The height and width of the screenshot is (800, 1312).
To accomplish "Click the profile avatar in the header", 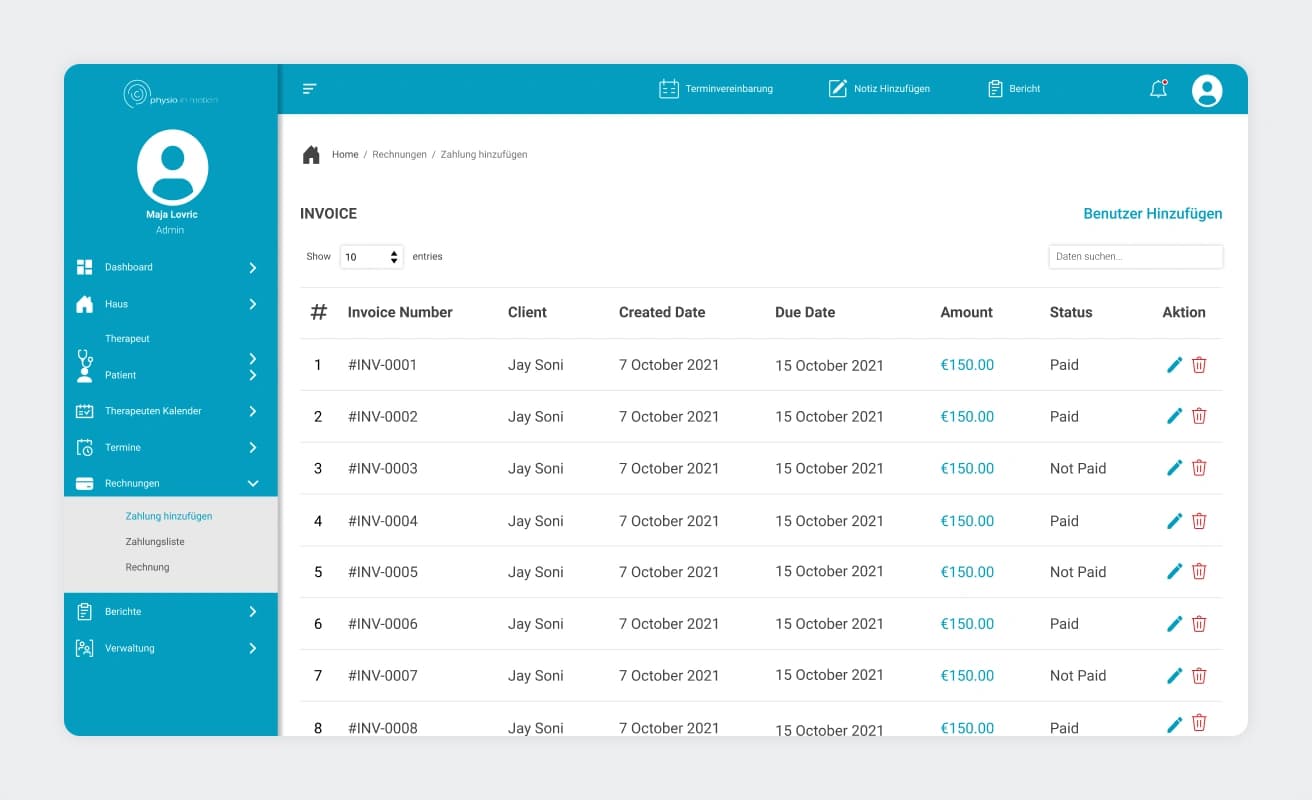I will pos(1207,89).
